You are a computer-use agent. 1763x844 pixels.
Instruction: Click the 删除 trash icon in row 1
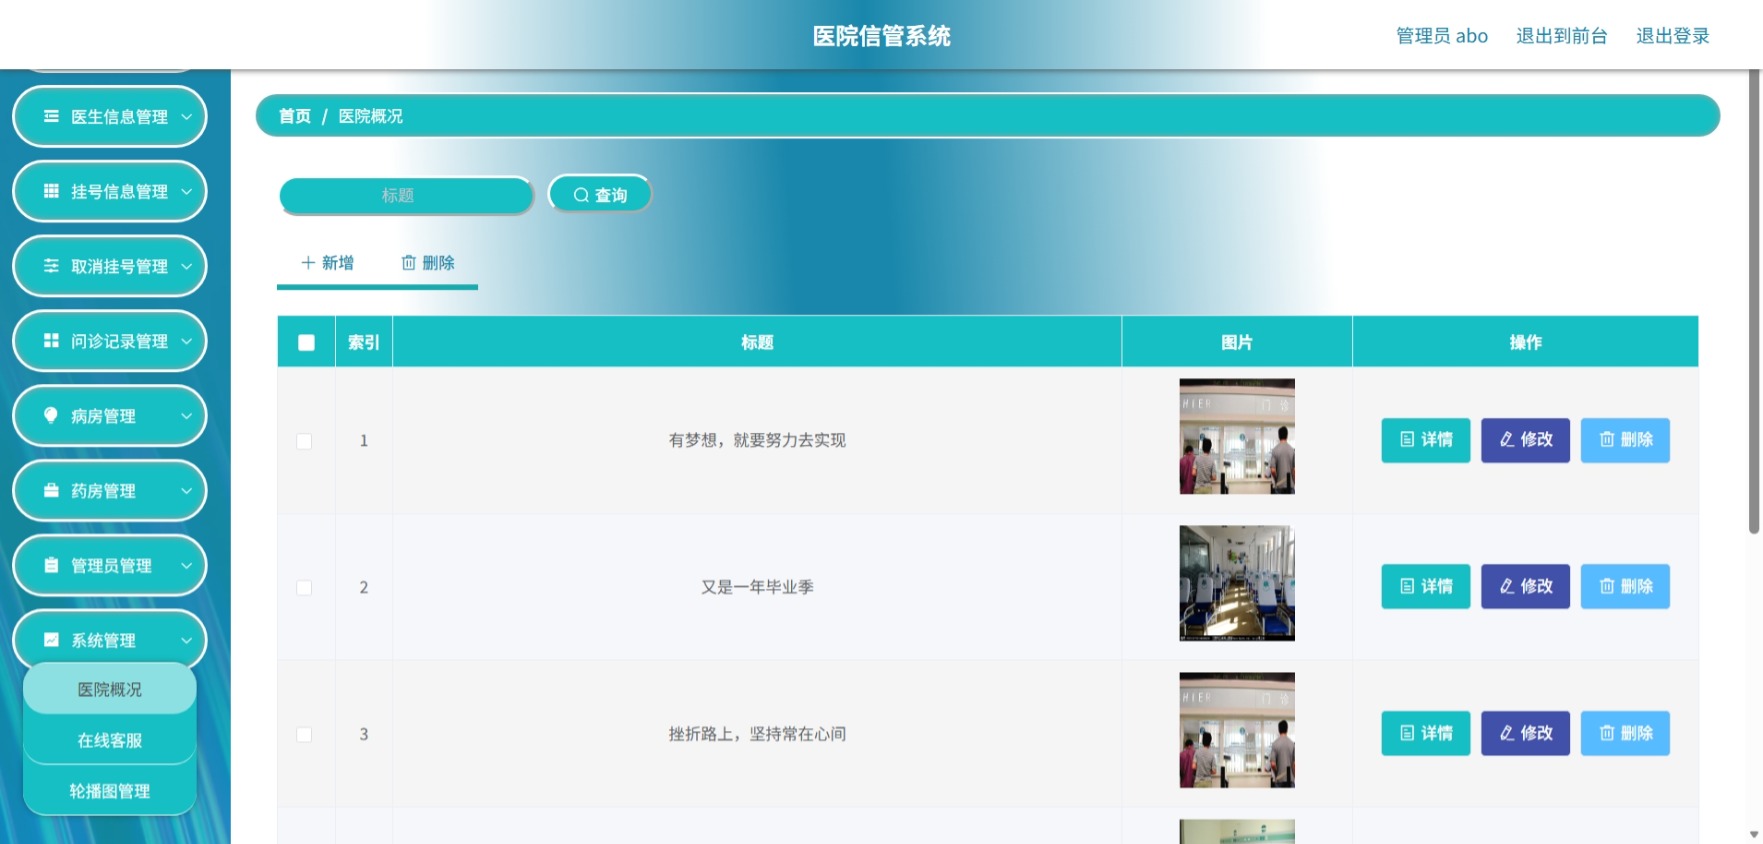tap(1607, 440)
